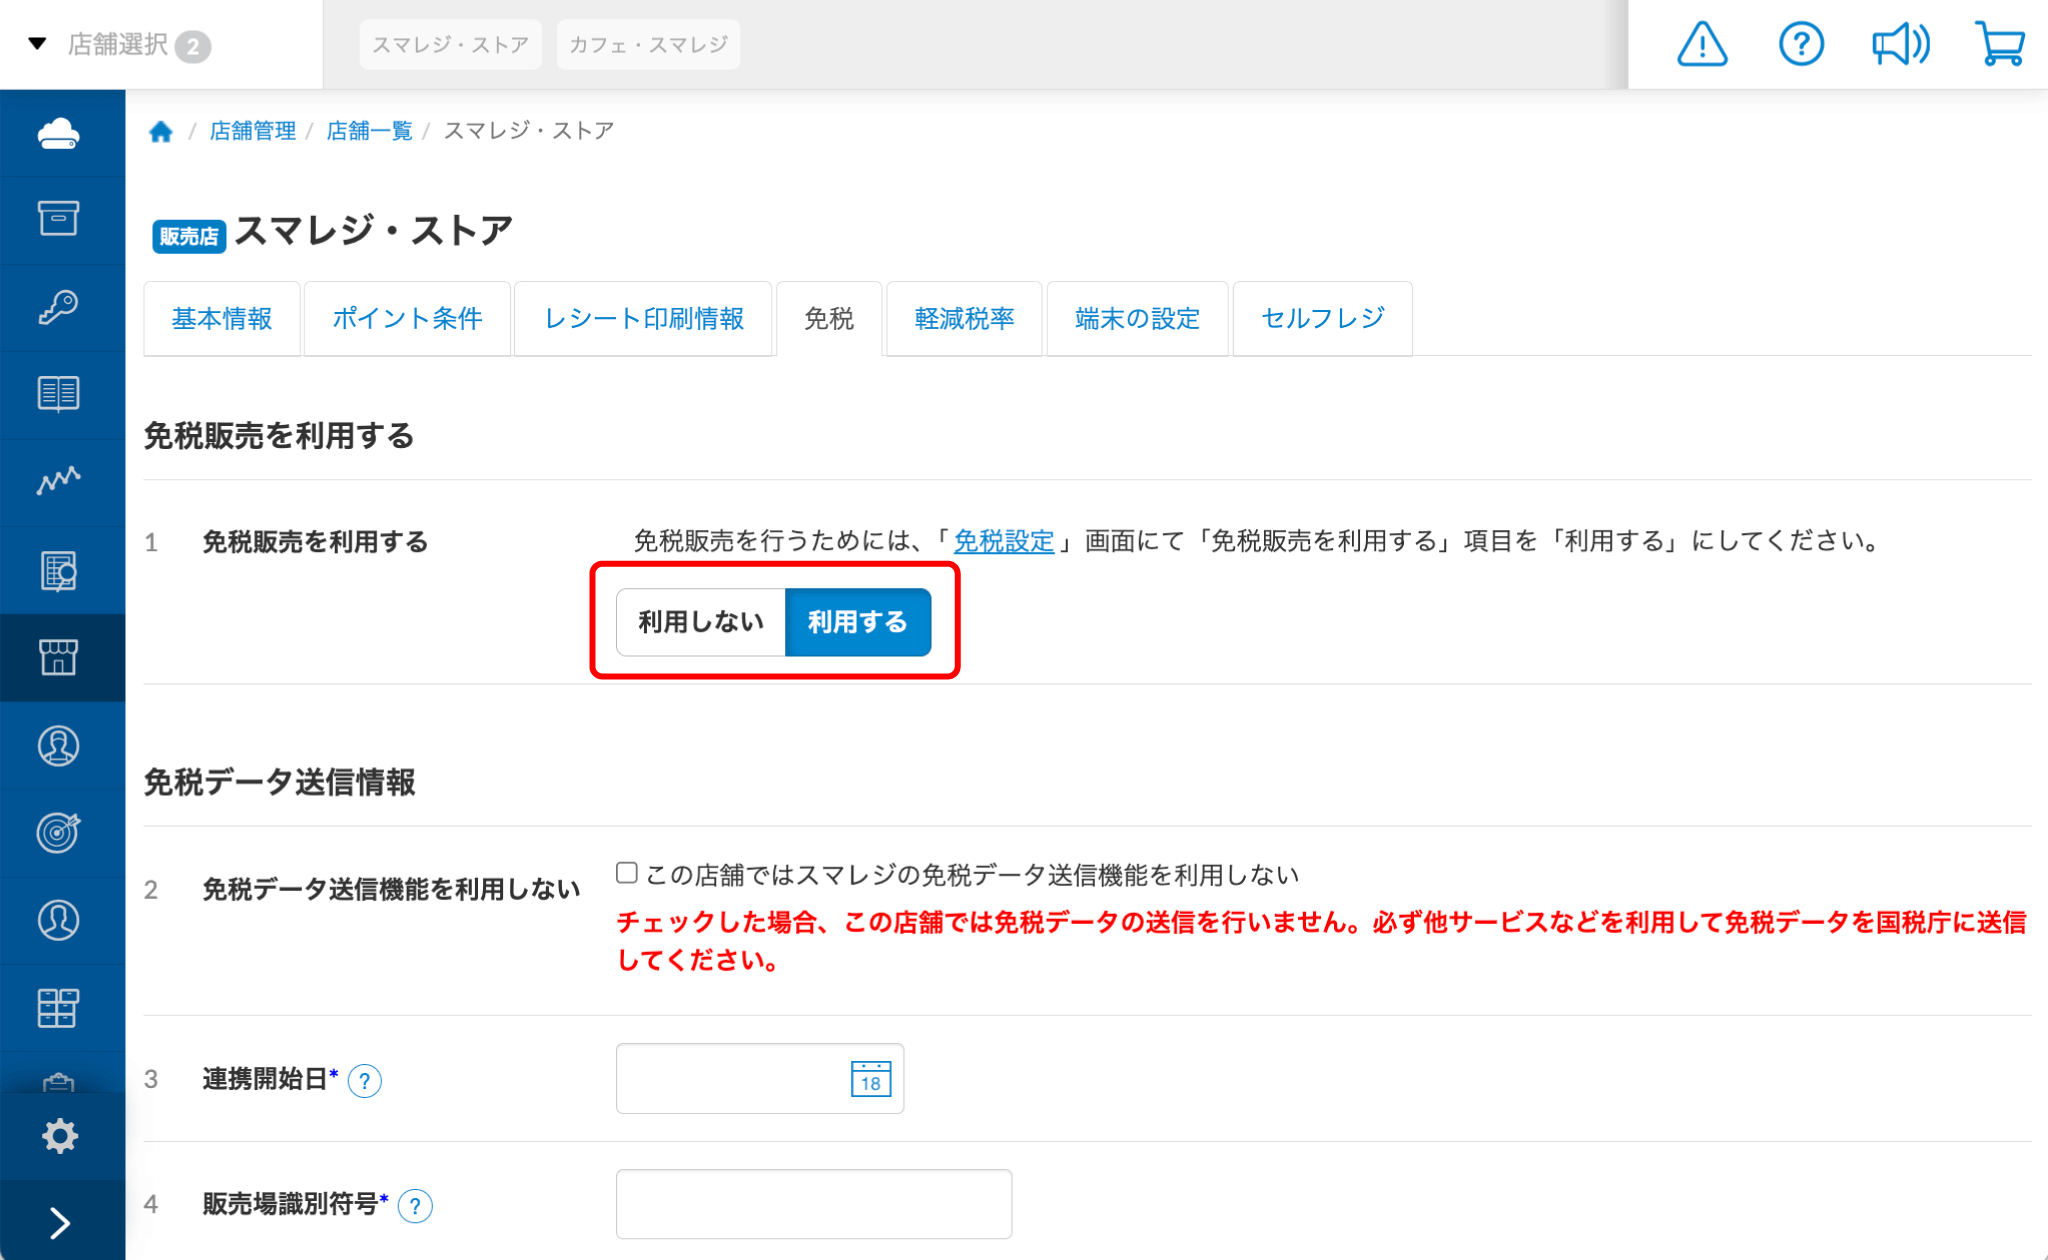Open the sales chart graph icon
The height and width of the screenshot is (1260, 2048).
[59, 481]
